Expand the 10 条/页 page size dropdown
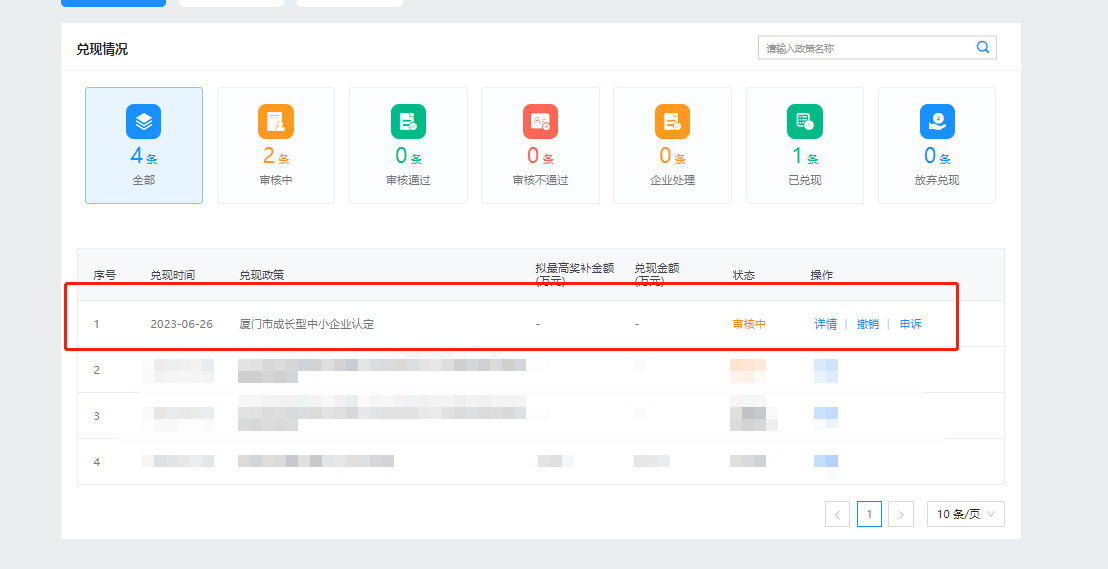Image resolution: width=1108 pixels, height=569 pixels. click(x=965, y=514)
